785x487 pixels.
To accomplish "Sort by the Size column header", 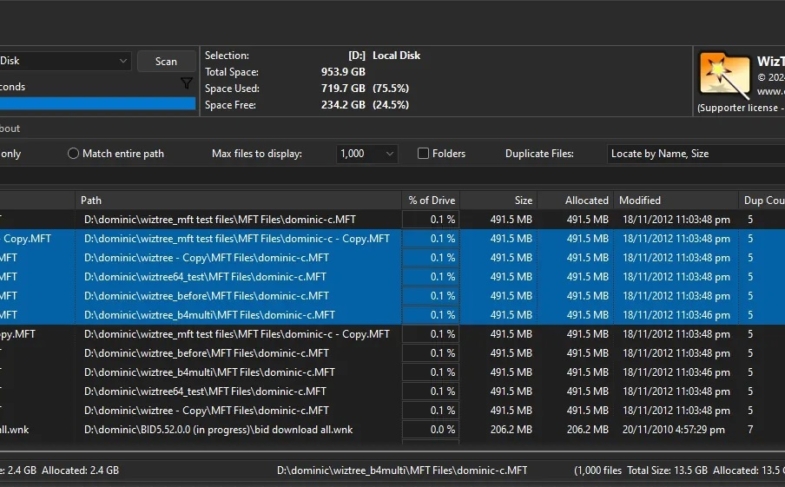I will tap(499, 200).
